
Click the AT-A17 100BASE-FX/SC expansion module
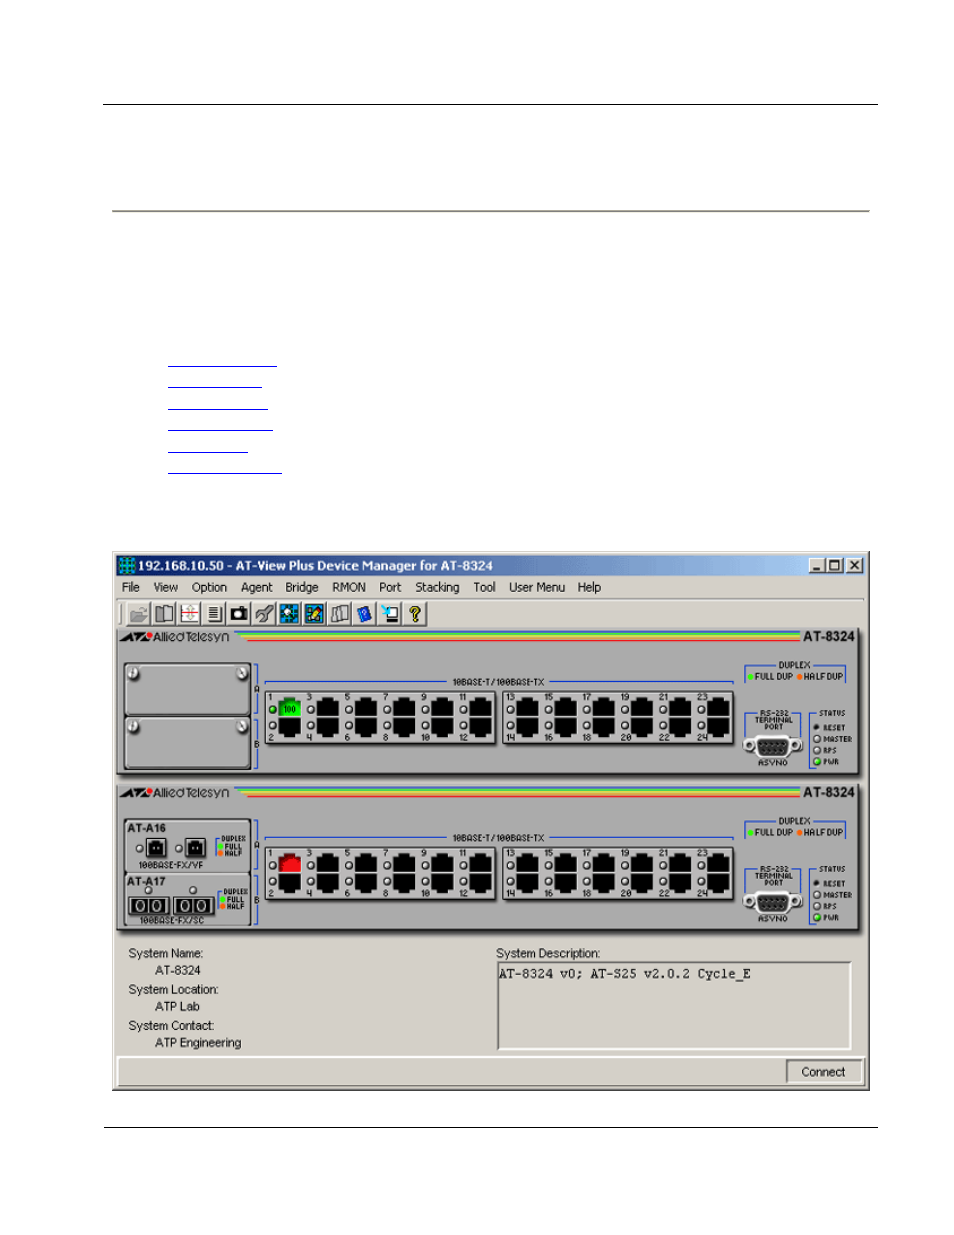pyautogui.click(x=187, y=899)
